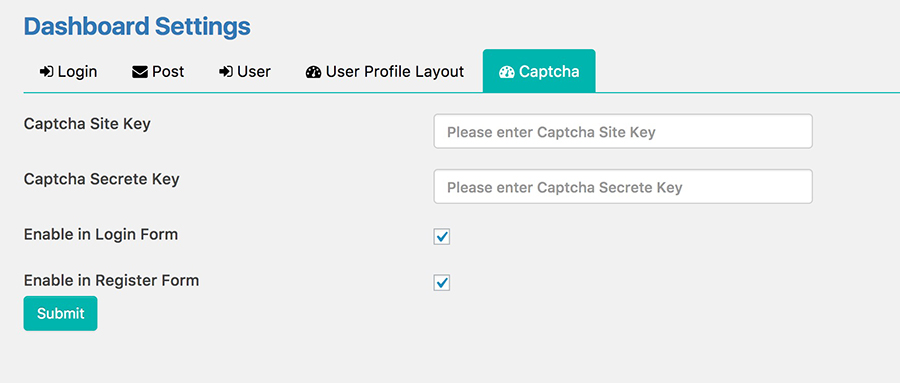This screenshot has height=383, width=900.
Task: Click the Captcha Secrete Key label
Action: tap(102, 179)
